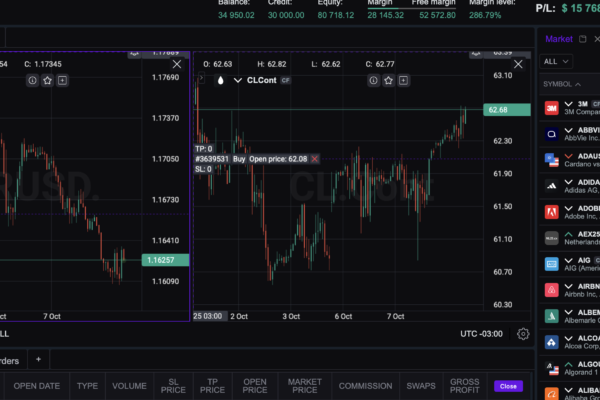Image resolution: width=600 pixels, height=400 pixels.
Task: Expand the 3M symbol row chevron
Action: point(569,103)
